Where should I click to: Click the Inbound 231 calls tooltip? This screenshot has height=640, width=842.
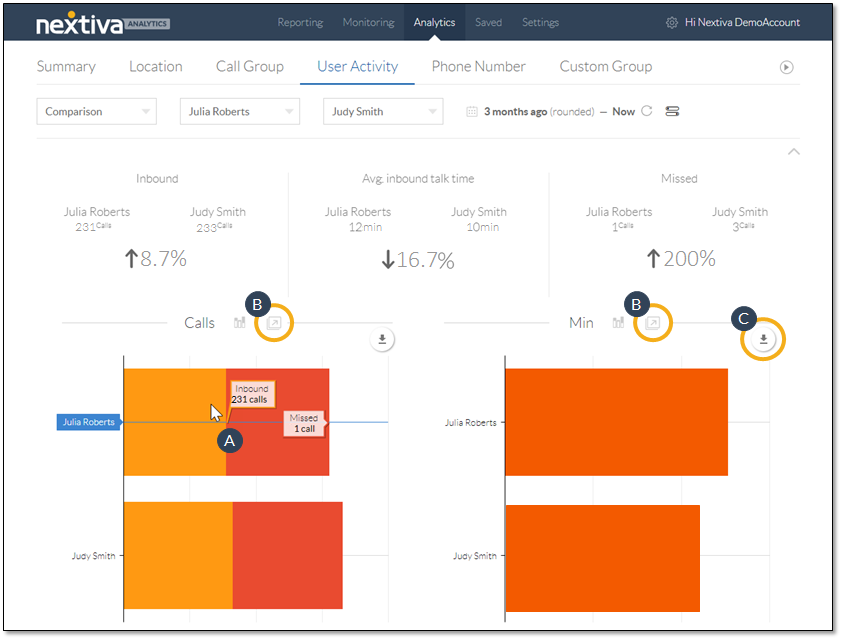[252, 394]
